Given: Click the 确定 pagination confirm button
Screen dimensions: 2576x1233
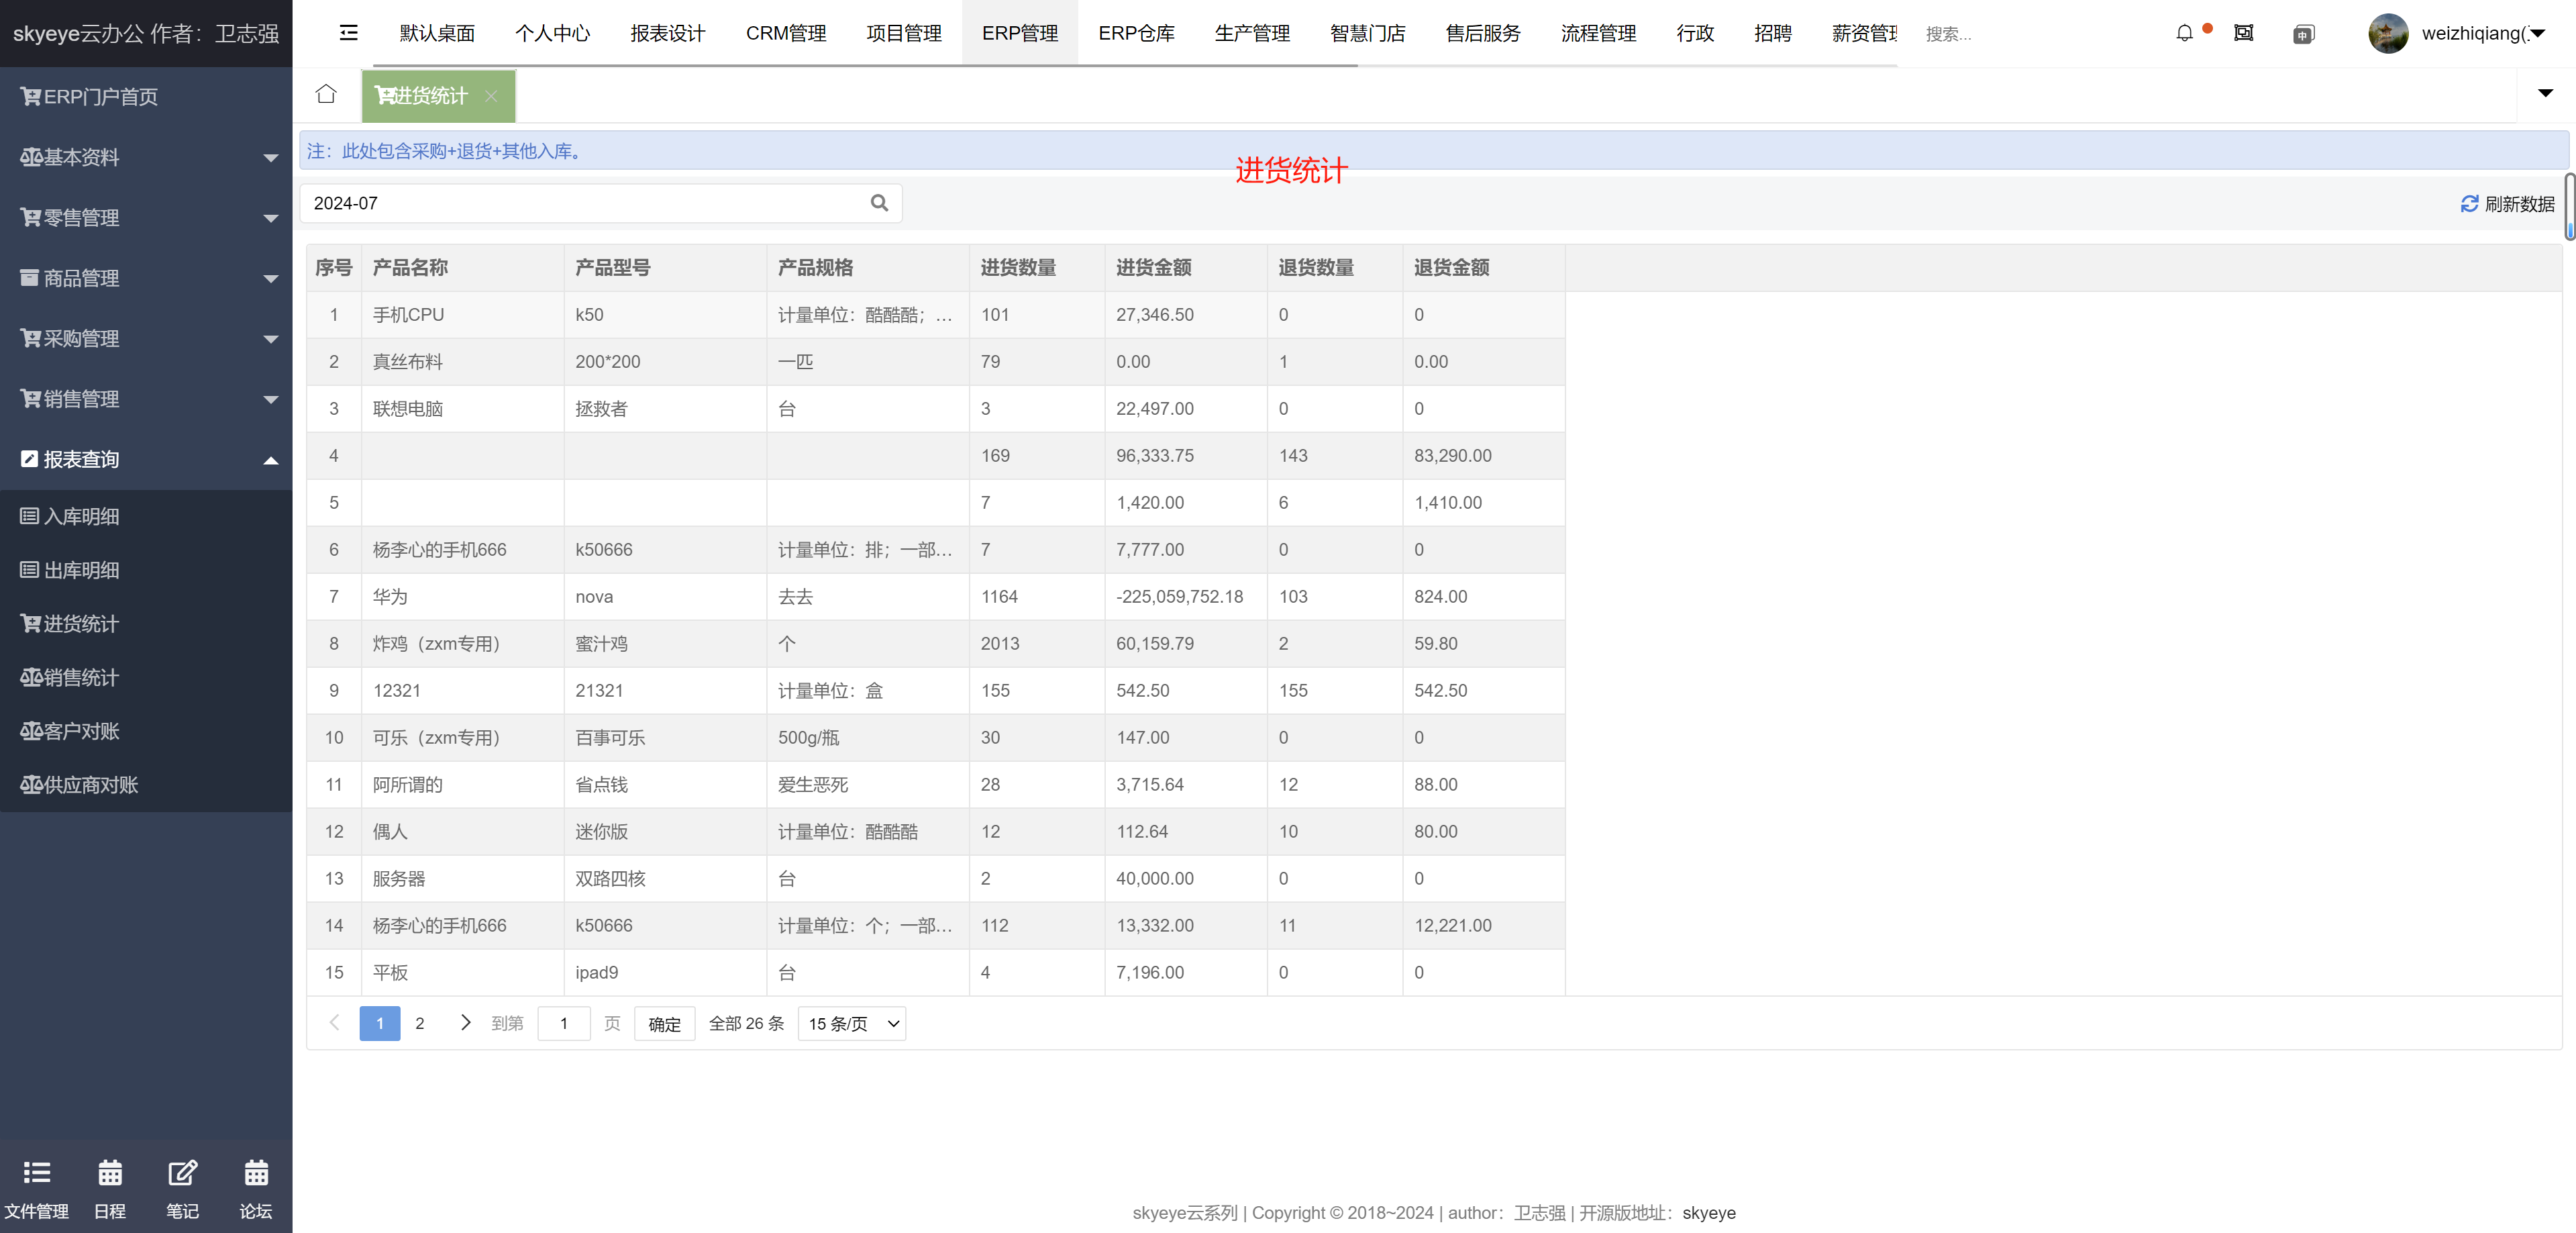Looking at the screenshot, I should (664, 1023).
